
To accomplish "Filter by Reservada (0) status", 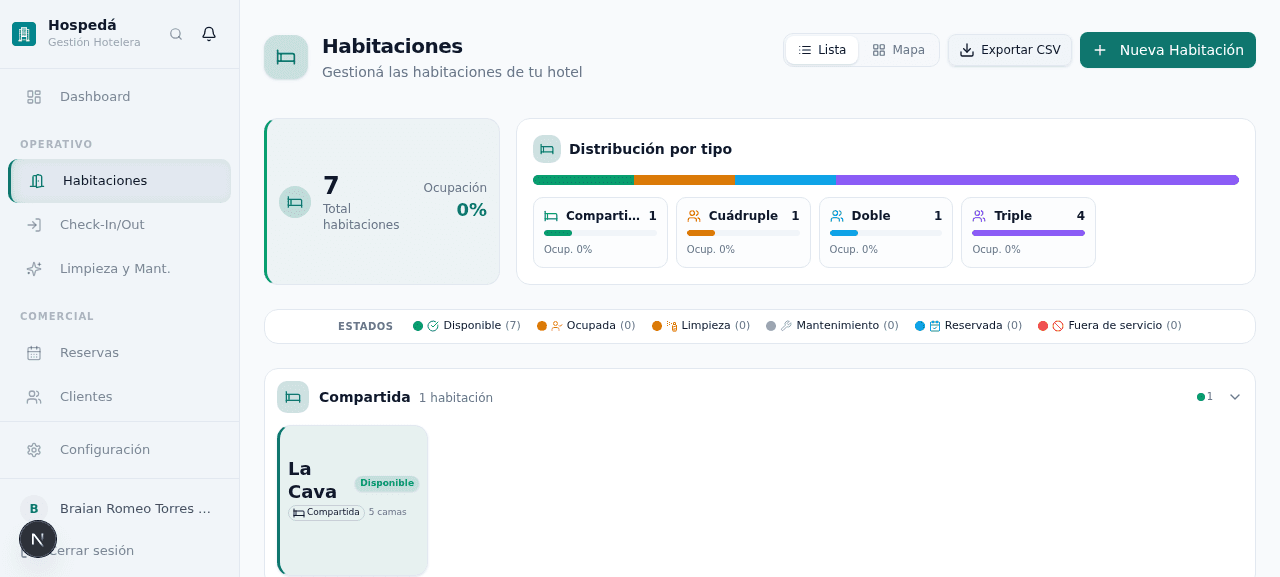I will point(968,326).
